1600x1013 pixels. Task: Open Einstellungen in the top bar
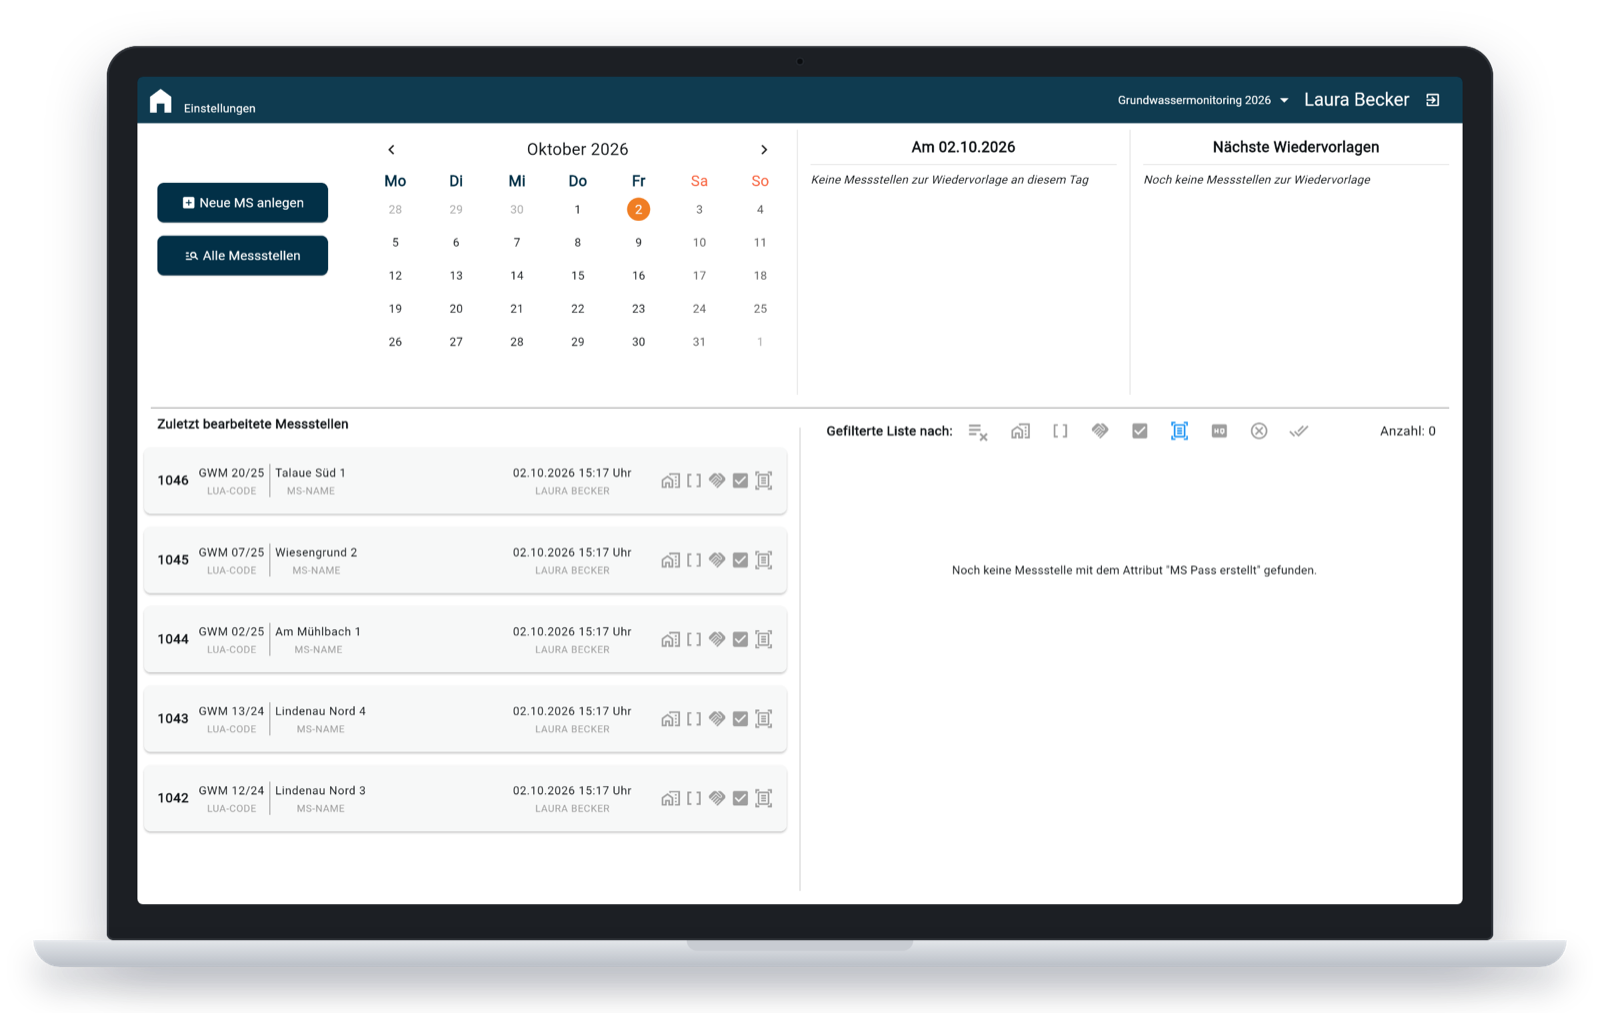(220, 108)
